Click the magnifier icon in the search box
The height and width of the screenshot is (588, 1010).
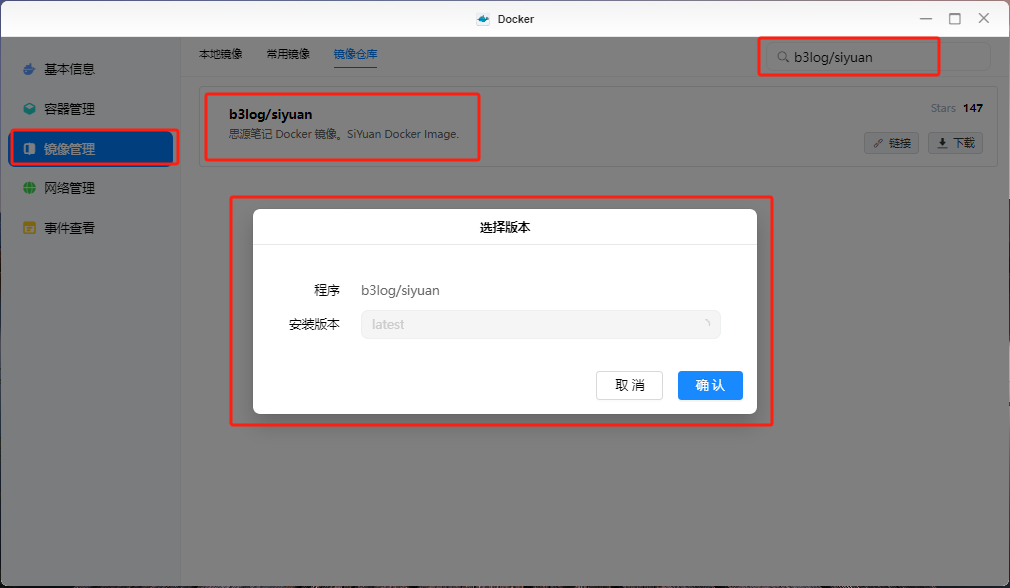(x=783, y=56)
